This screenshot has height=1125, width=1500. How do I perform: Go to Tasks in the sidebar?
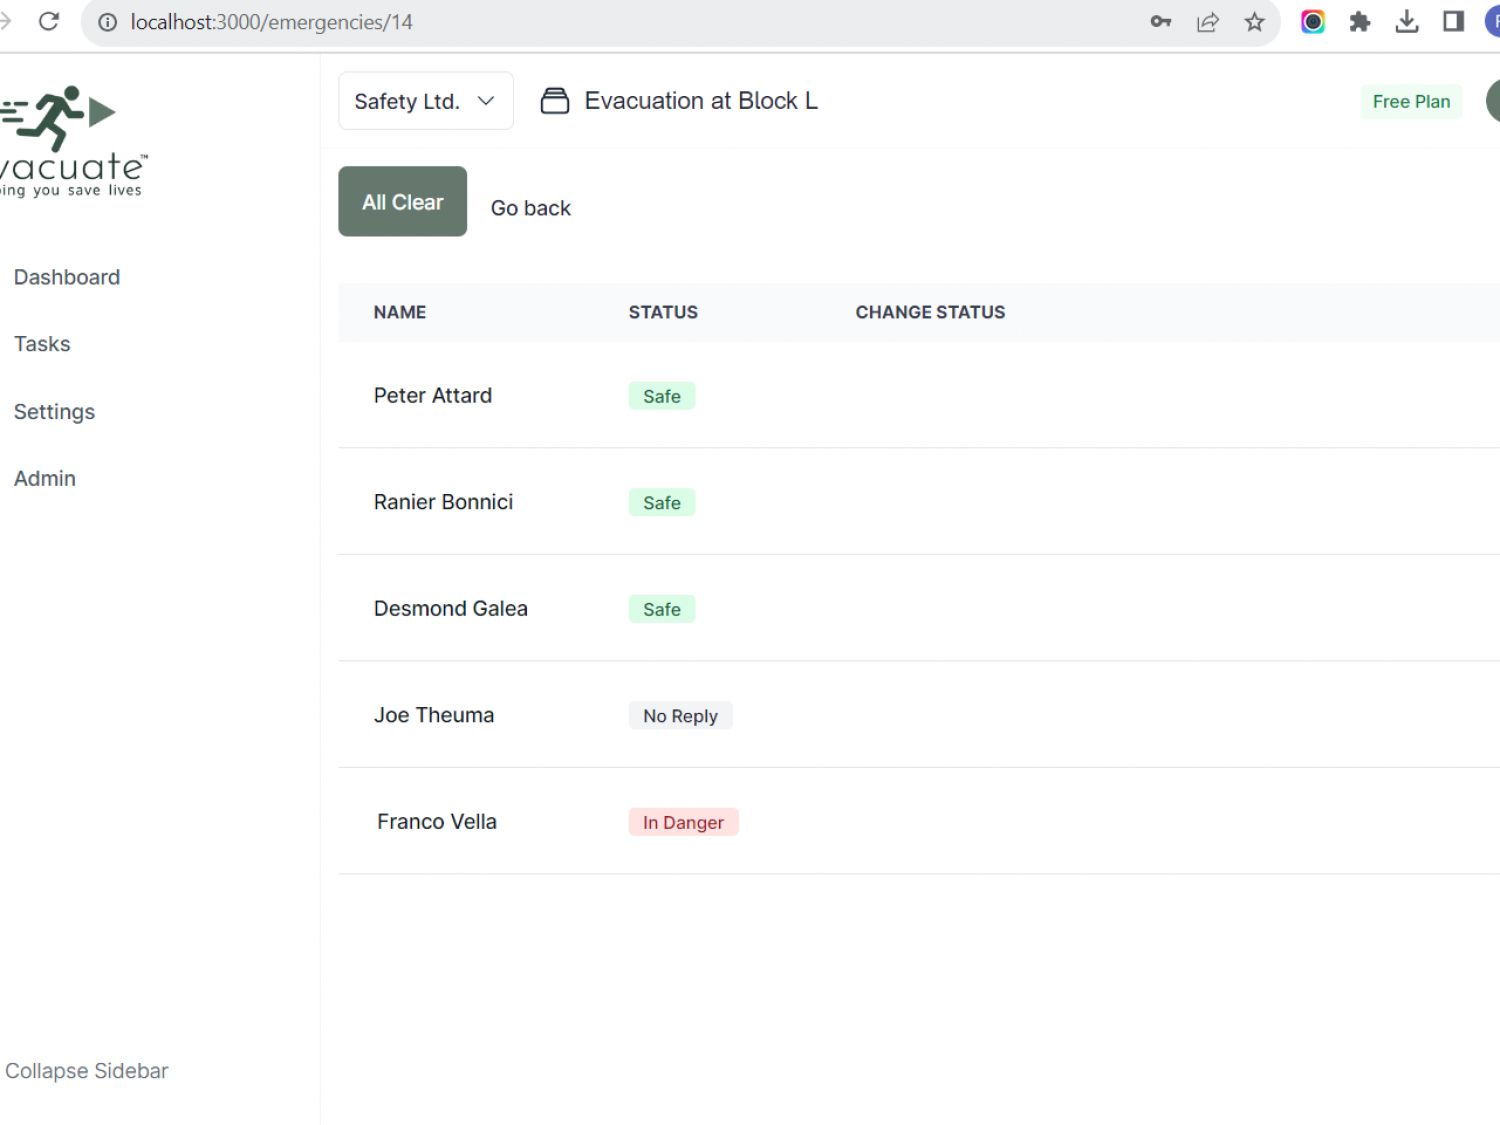[x=42, y=344]
